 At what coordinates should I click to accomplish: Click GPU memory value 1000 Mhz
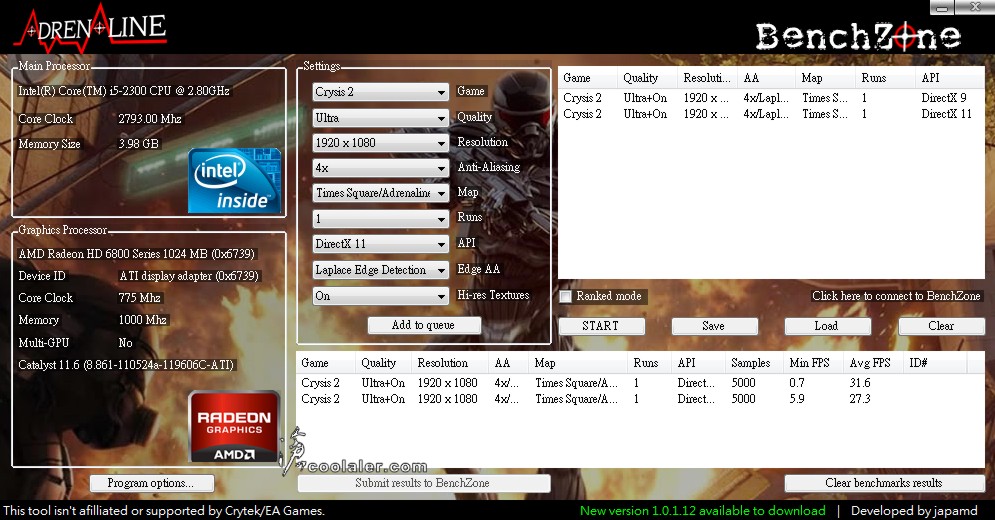143,320
